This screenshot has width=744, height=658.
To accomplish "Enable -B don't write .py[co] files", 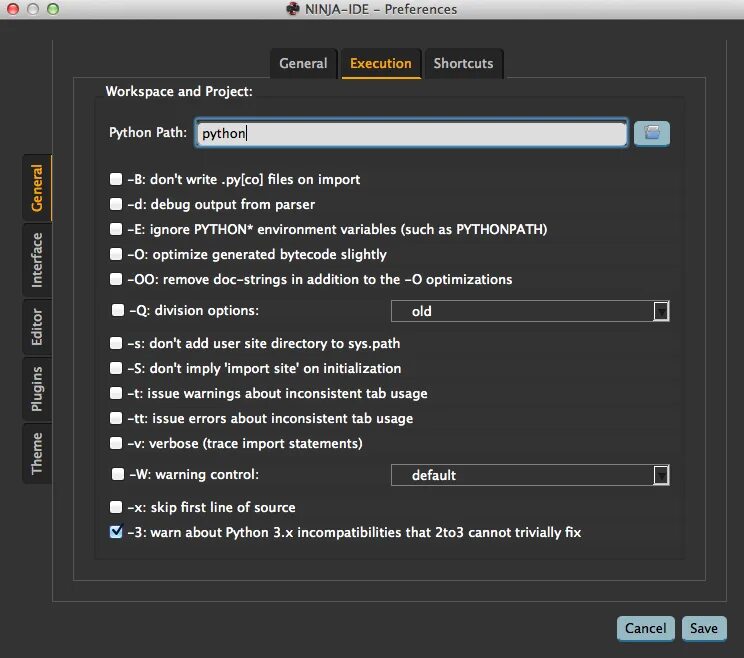I will pyautogui.click(x=116, y=180).
